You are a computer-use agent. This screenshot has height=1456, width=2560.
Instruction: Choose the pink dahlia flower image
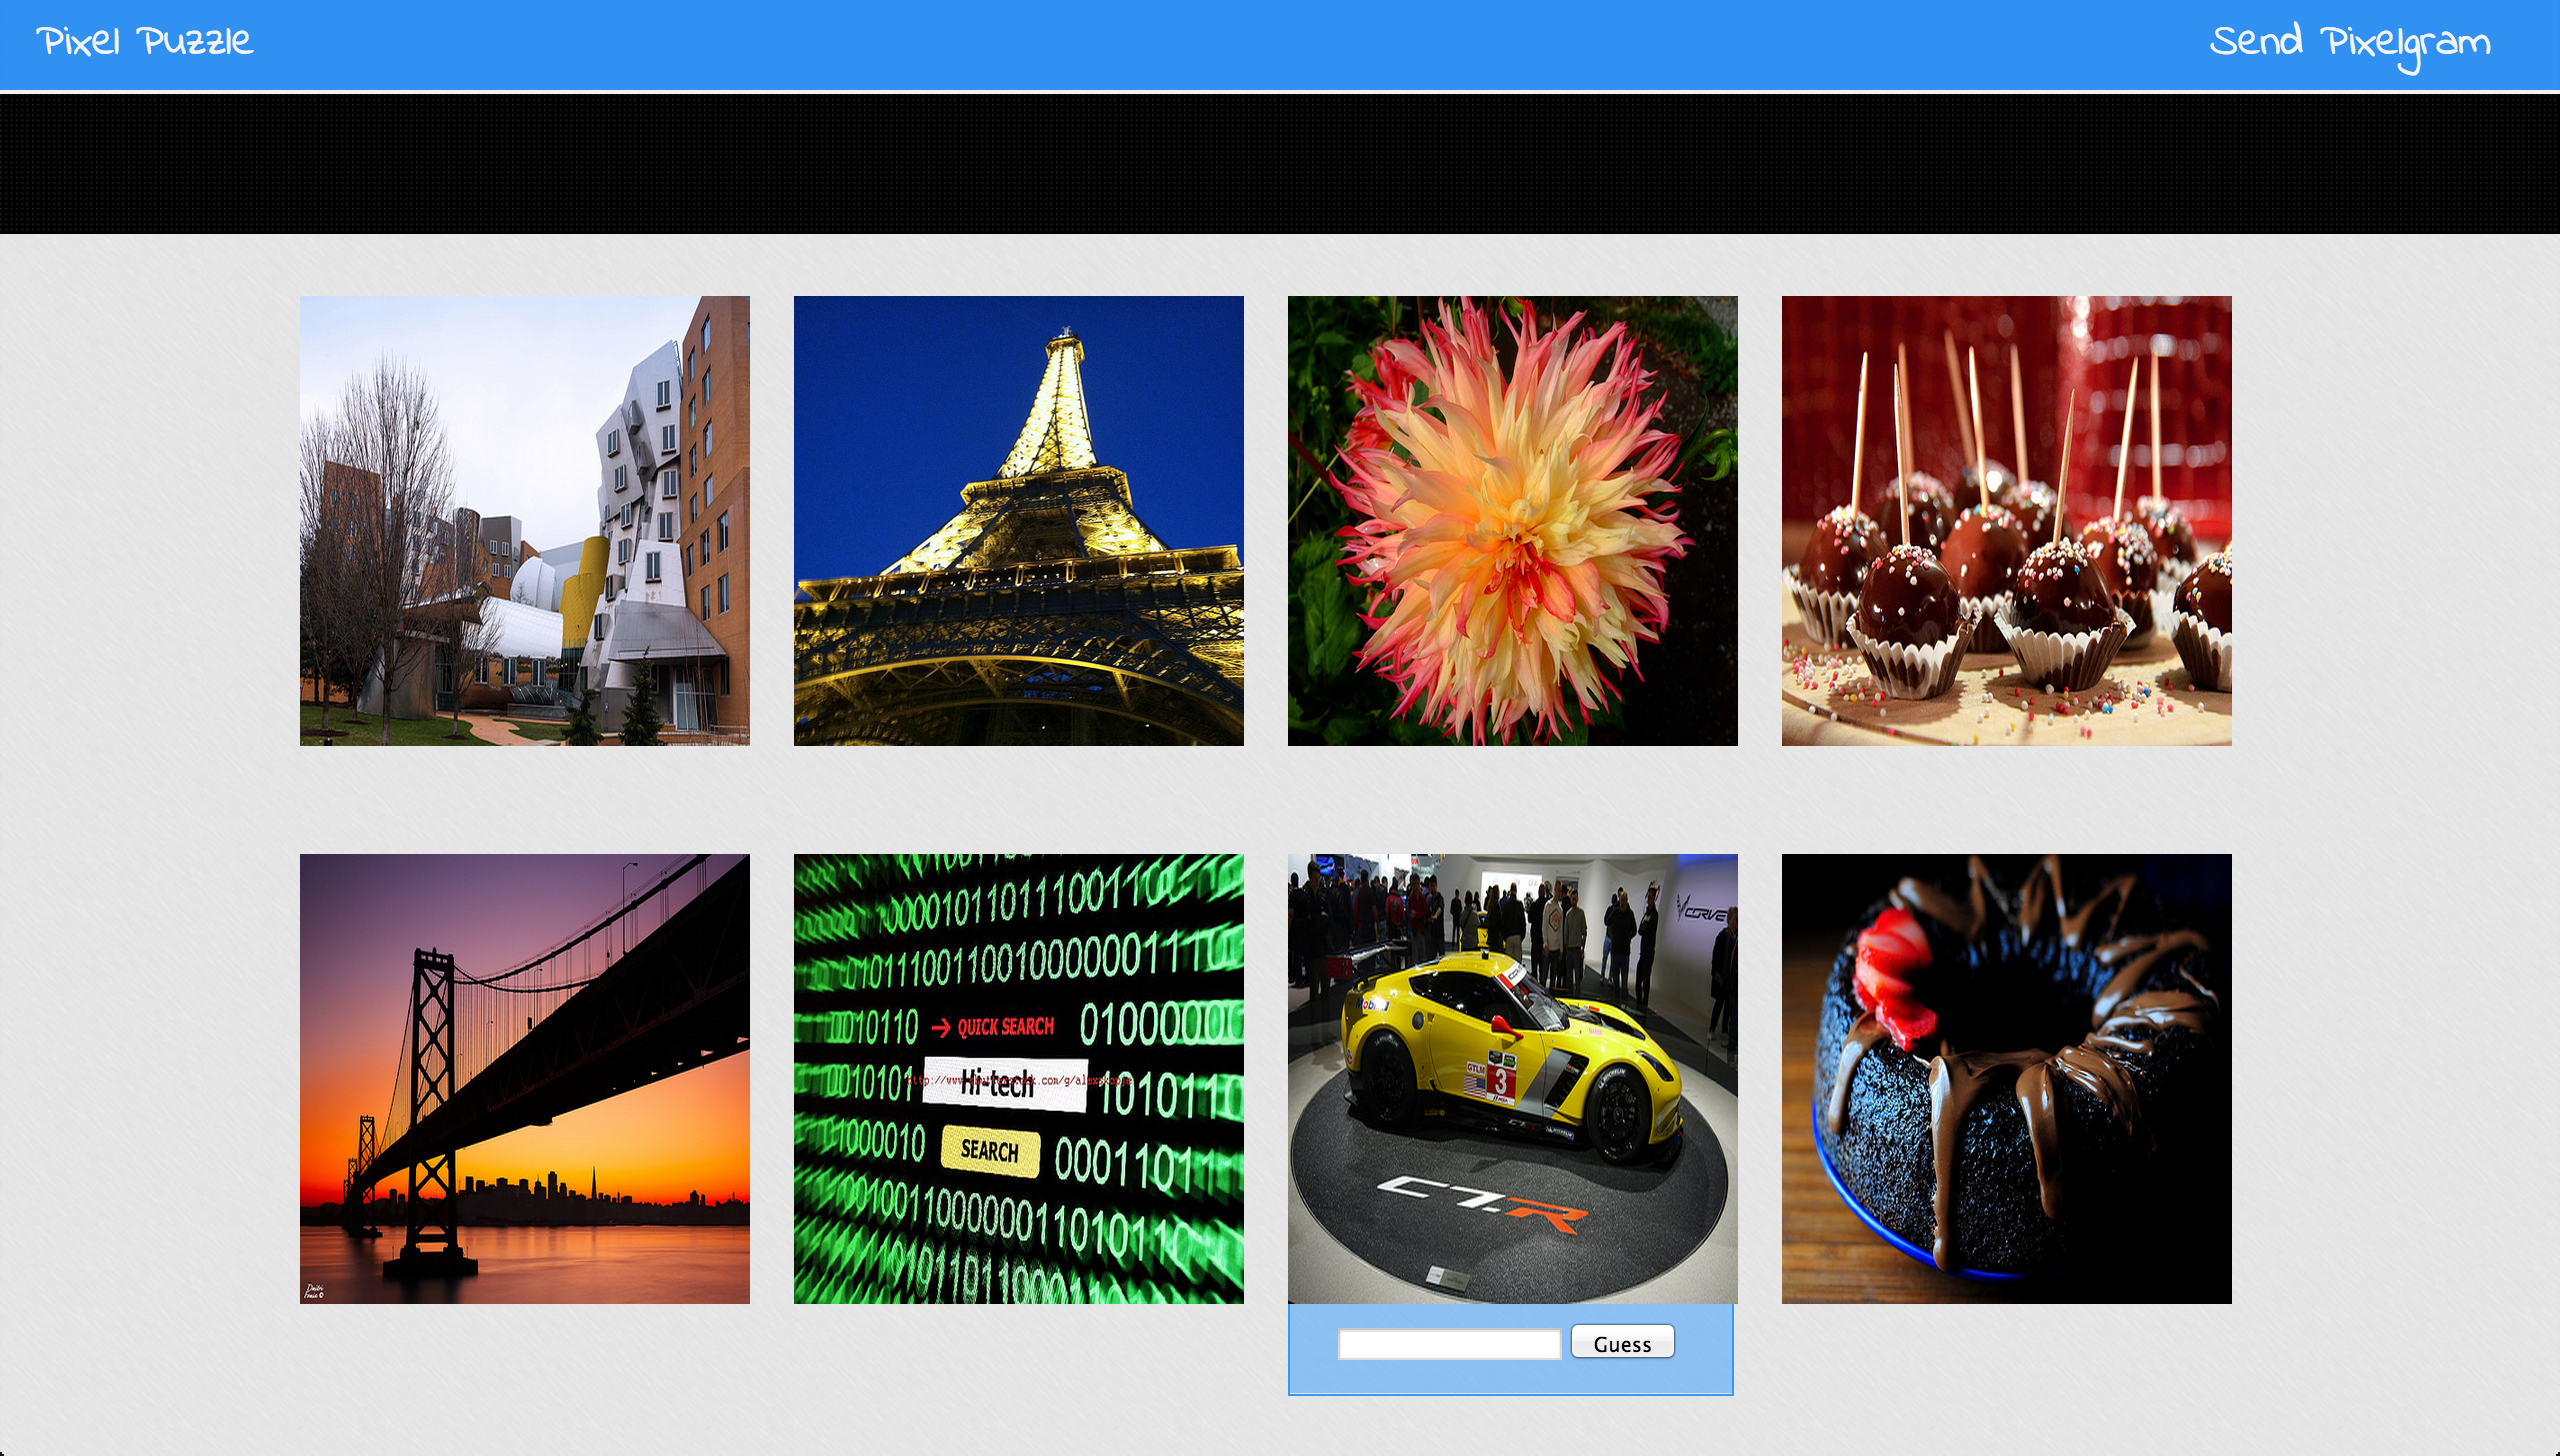pos(1512,520)
